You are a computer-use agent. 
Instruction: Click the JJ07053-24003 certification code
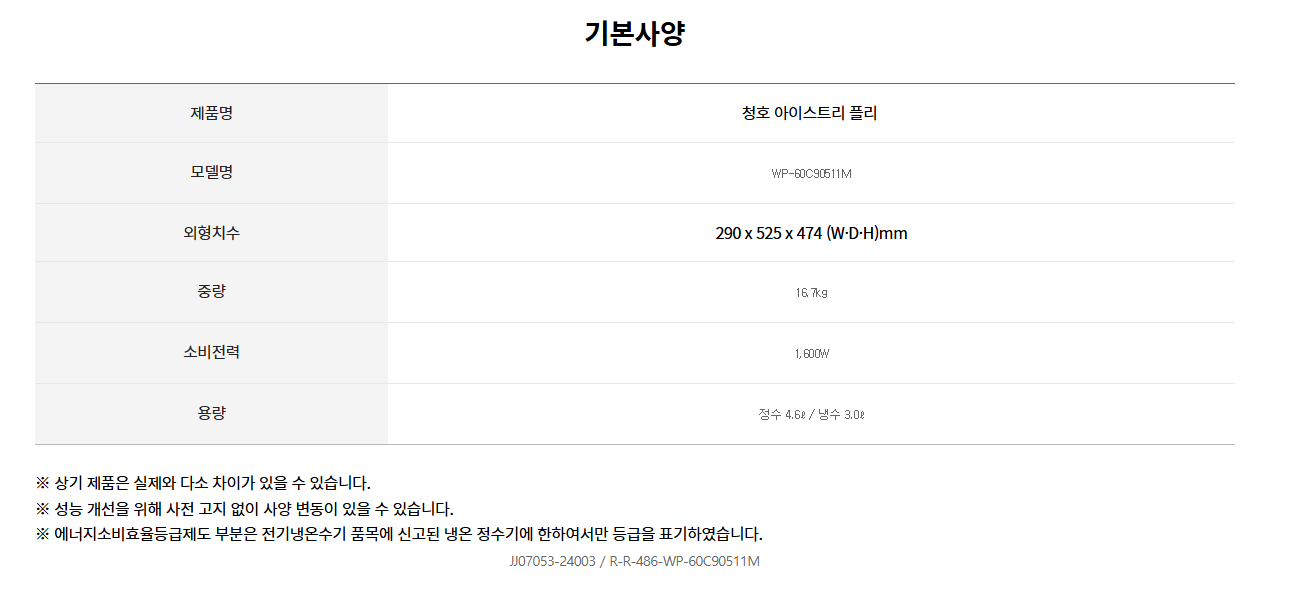(x=552, y=561)
